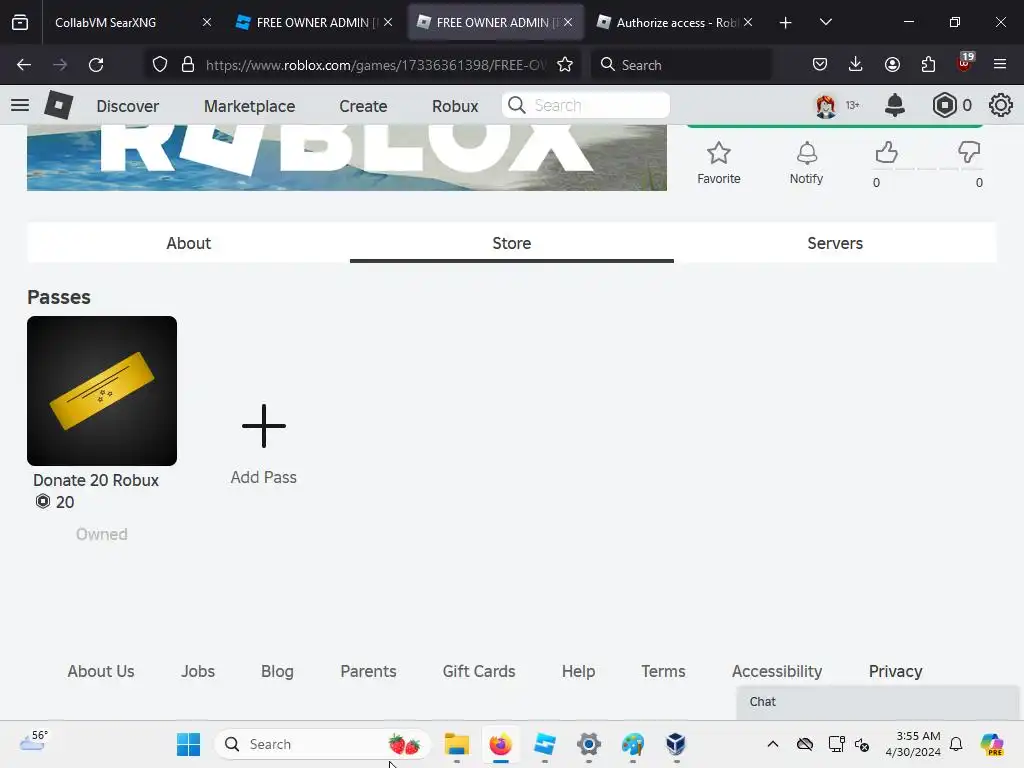Open a new browser tab

(x=786, y=23)
